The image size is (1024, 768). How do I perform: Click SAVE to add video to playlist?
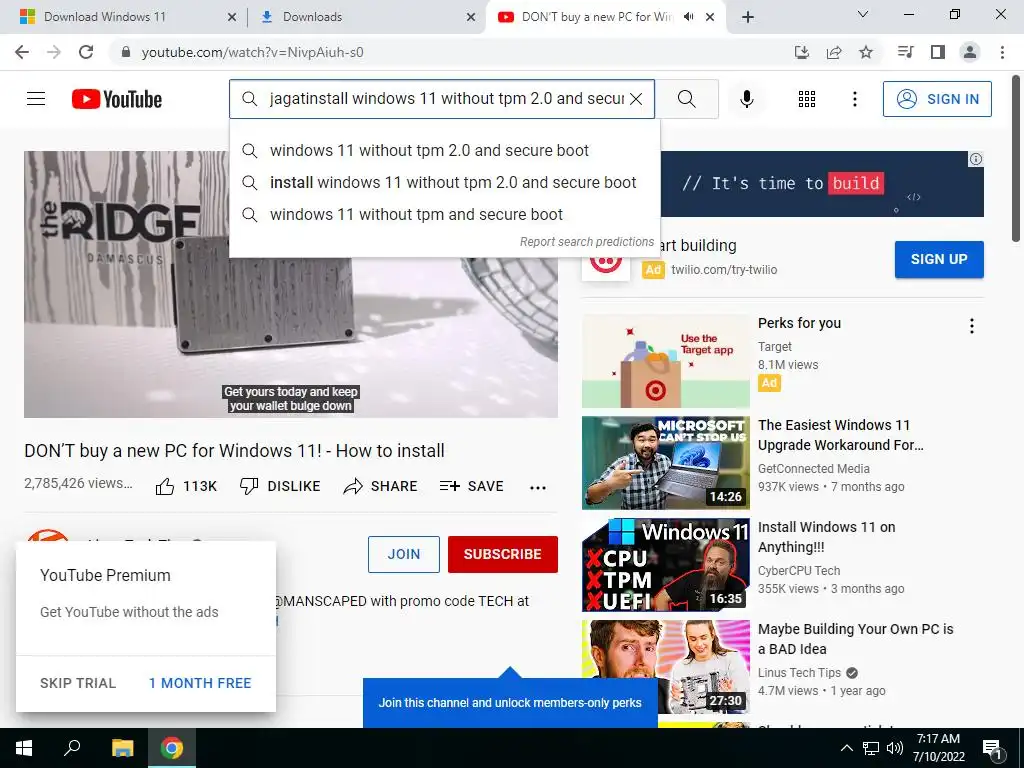(x=472, y=487)
